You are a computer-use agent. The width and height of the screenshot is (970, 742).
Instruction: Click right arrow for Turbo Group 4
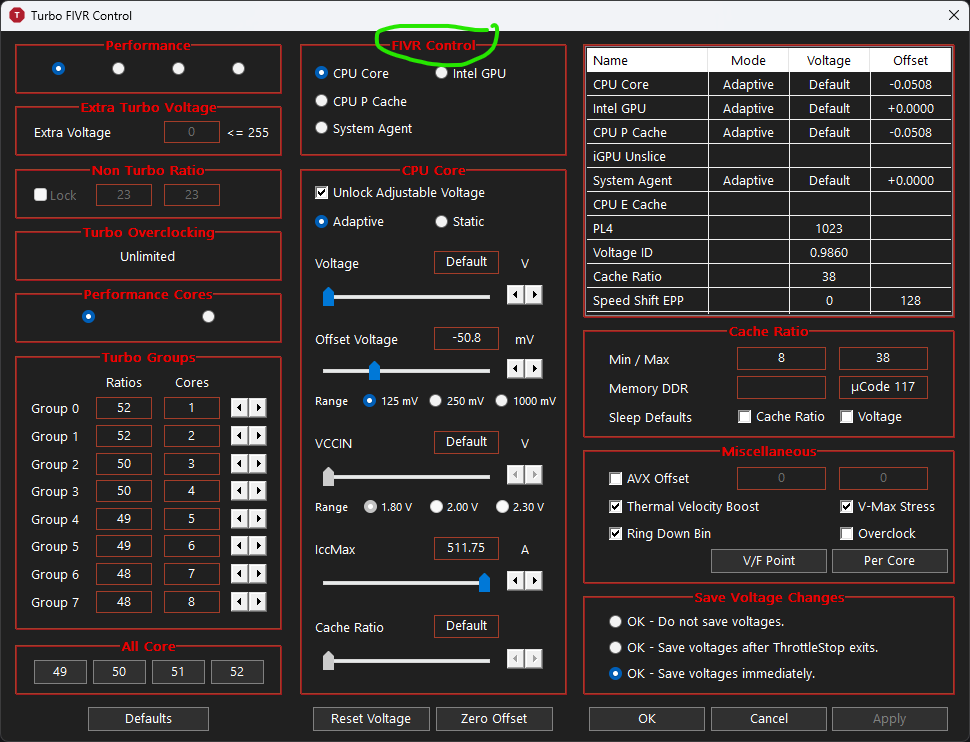[x=259, y=519]
